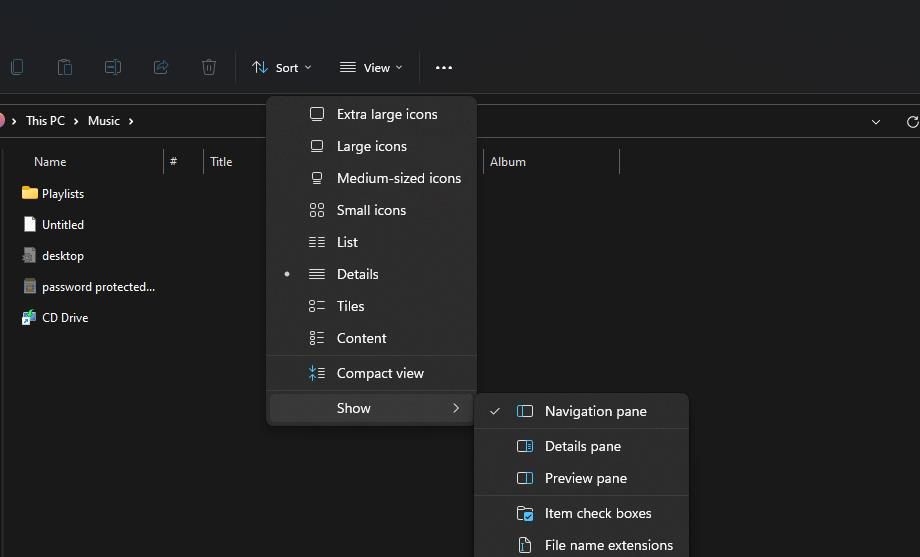Open the Playlists folder

62,193
